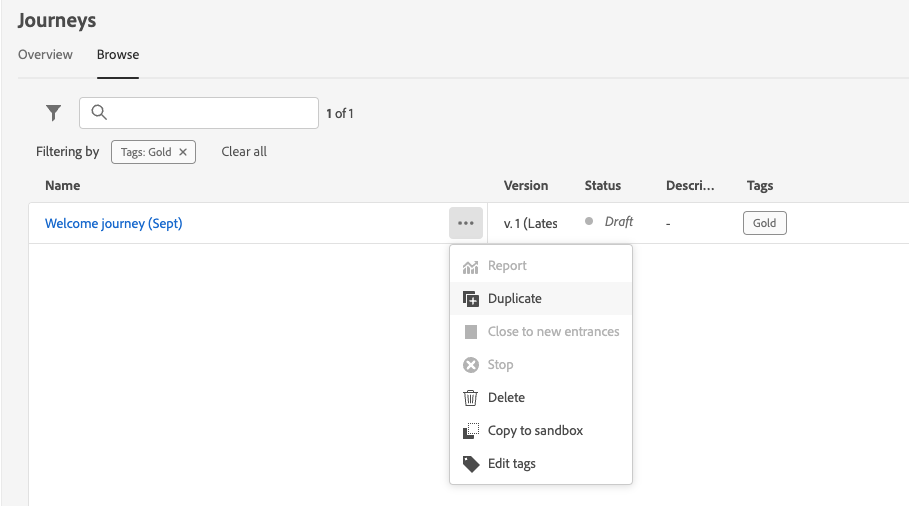The image size is (909, 506).
Task: Click the Stop icon in menu
Action: click(471, 365)
